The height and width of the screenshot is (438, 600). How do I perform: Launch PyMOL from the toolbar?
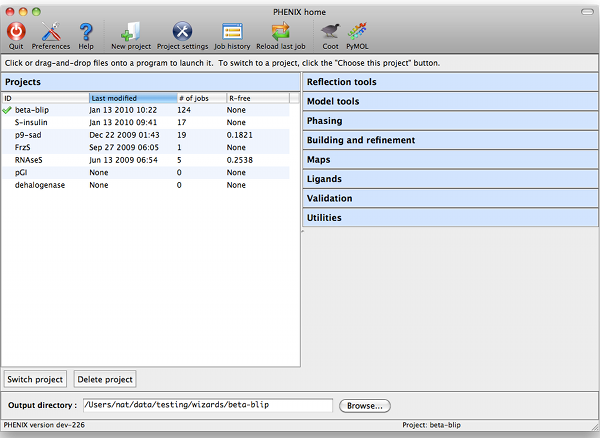click(358, 32)
